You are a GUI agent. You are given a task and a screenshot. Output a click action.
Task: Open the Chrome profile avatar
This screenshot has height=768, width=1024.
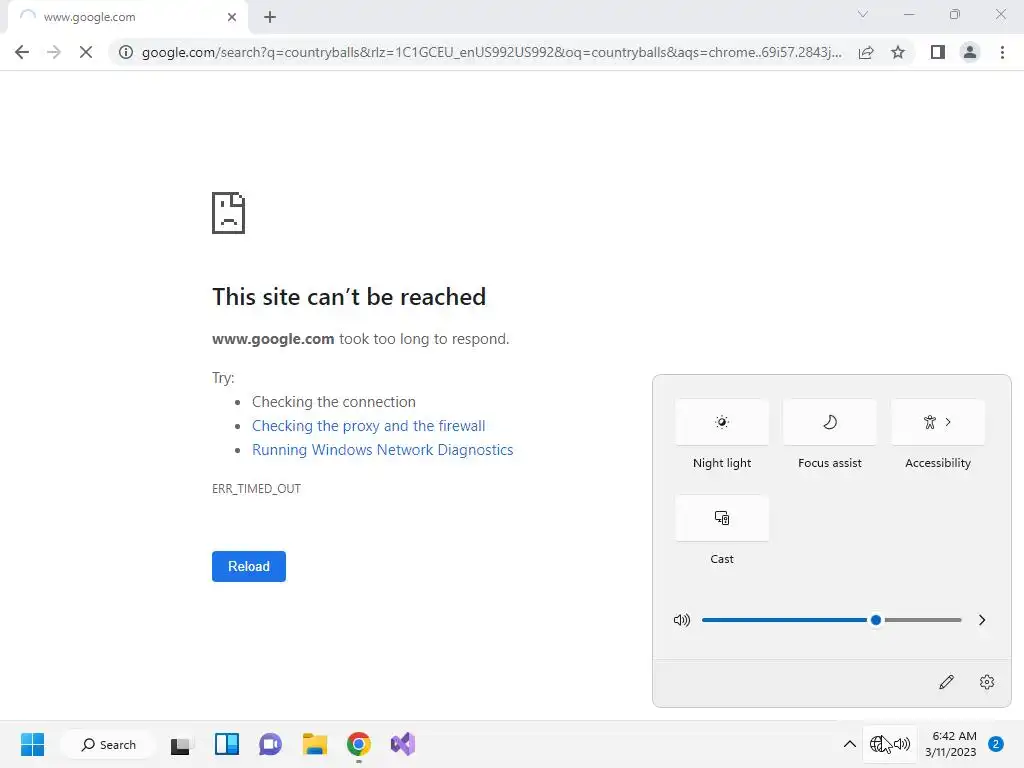click(970, 52)
